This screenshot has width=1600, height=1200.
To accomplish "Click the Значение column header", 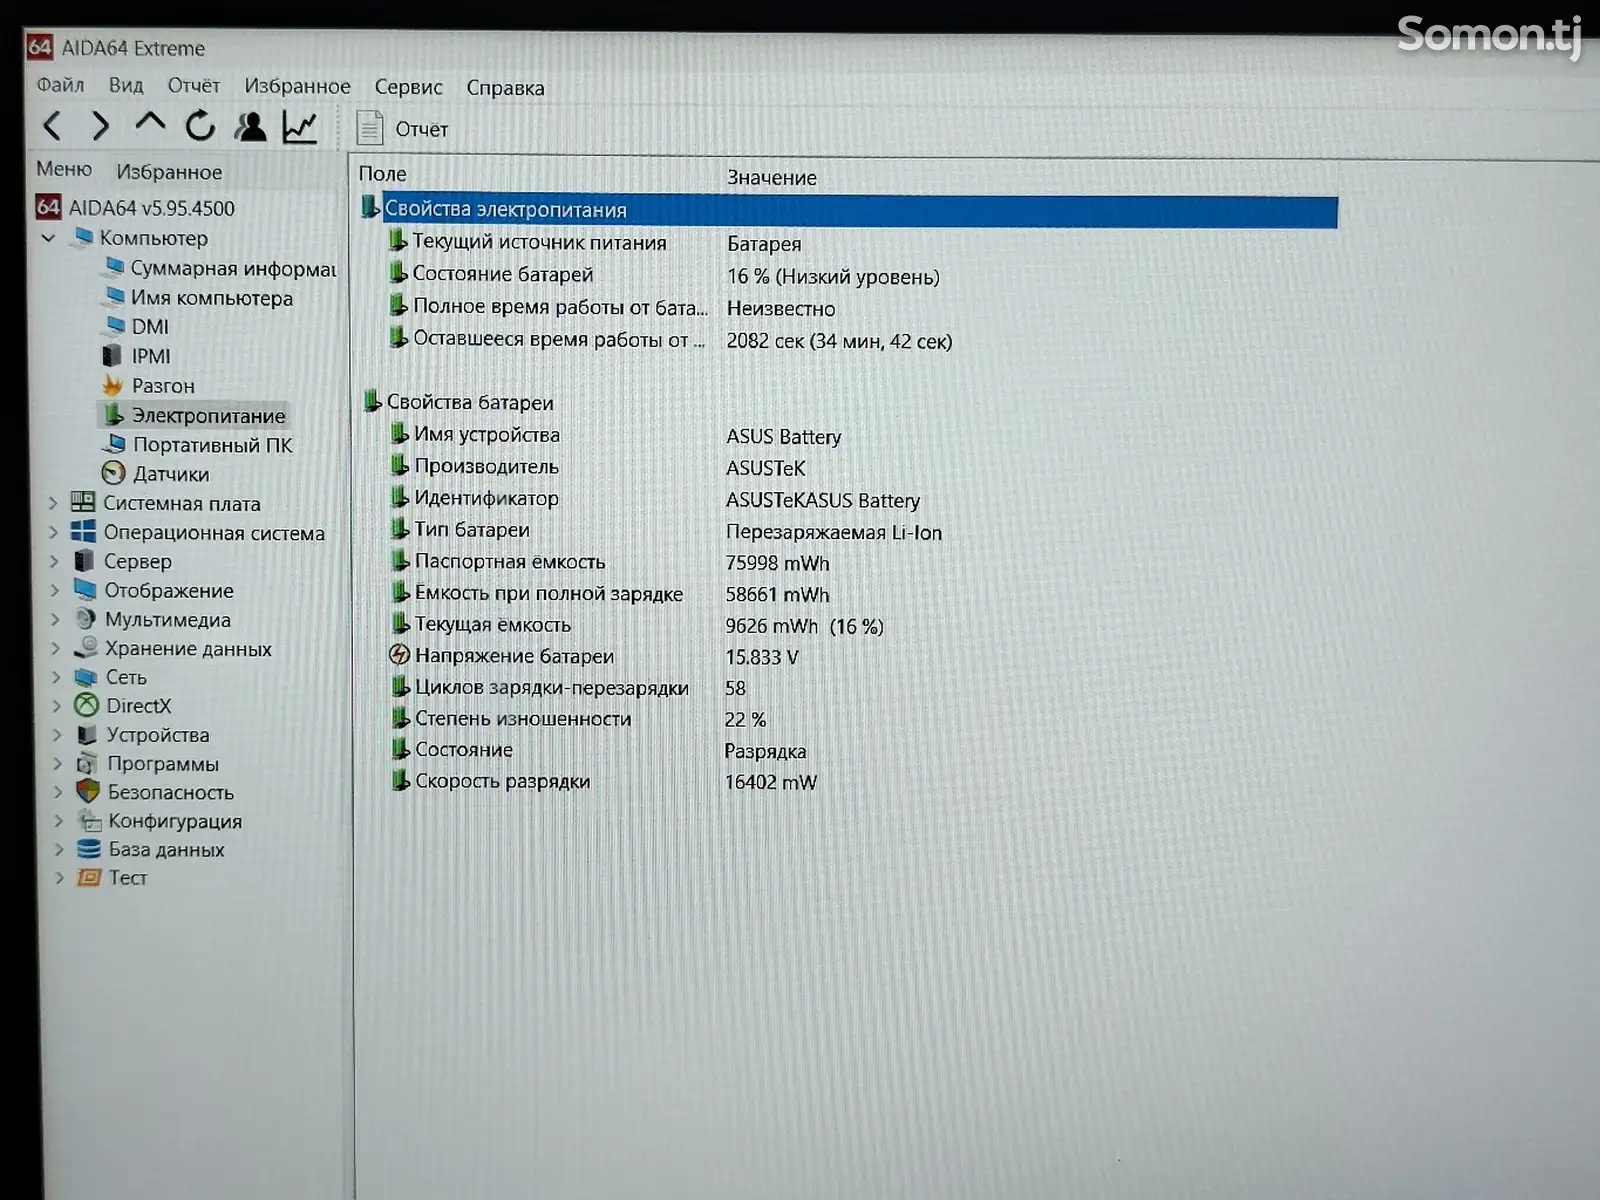I will coord(771,178).
